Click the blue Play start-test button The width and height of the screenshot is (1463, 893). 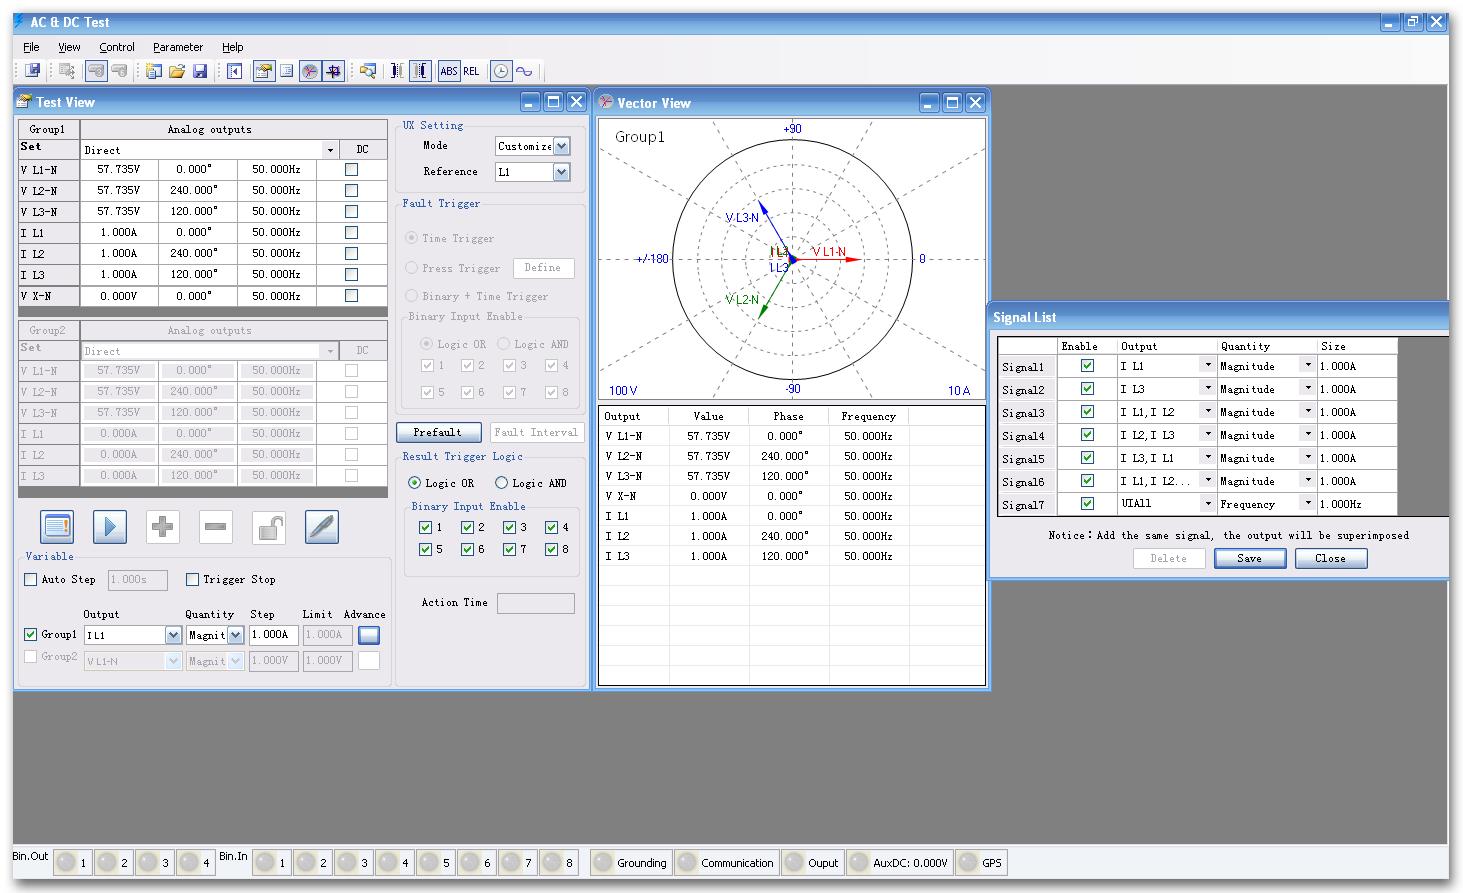click(110, 527)
